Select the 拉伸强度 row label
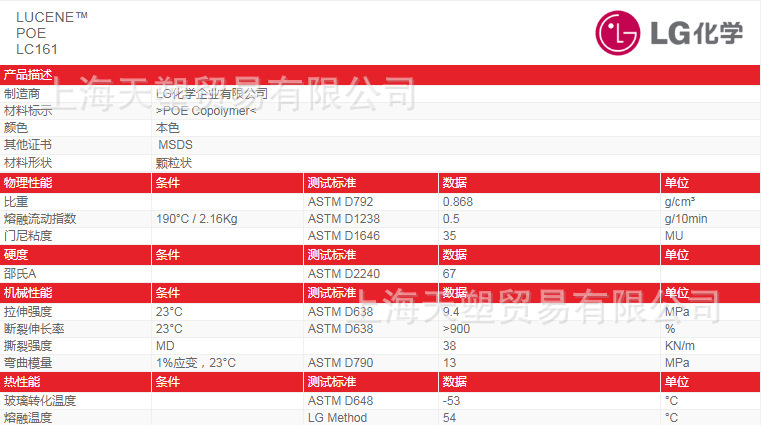Screen dimensions: 761x425 pyautogui.click(x=28, y=311)
